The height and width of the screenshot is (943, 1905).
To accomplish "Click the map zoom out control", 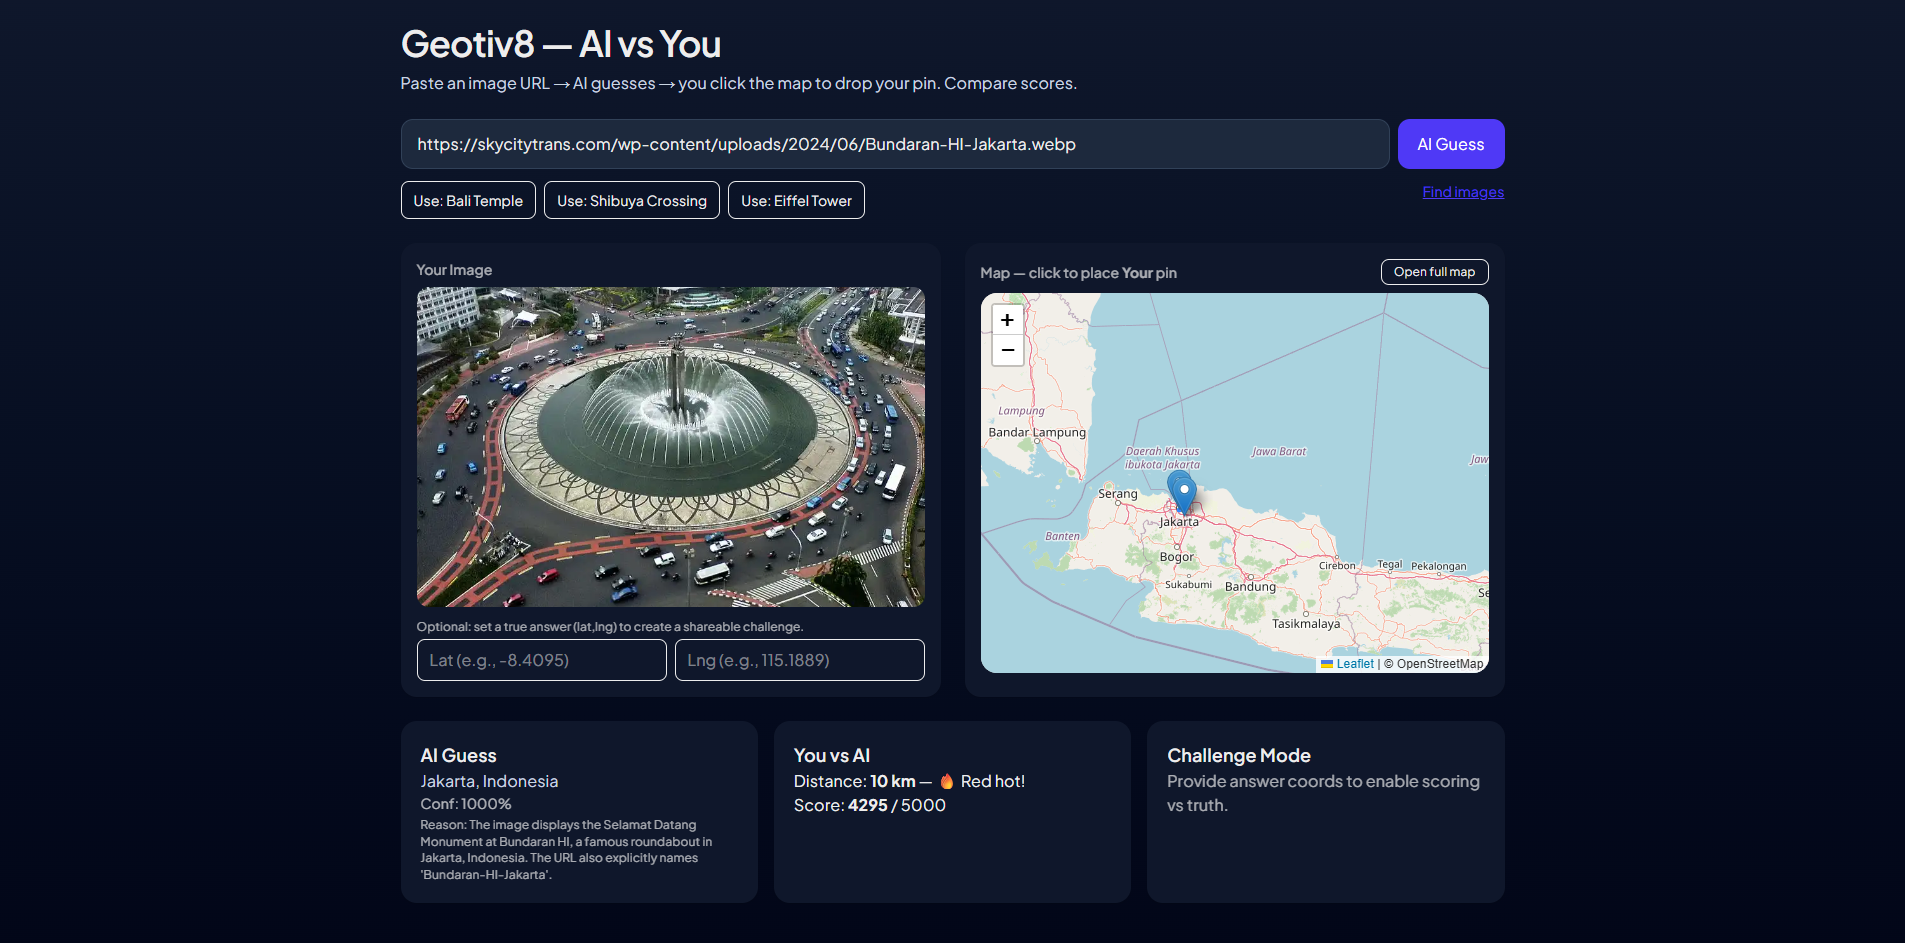I will pyautogui.click(x=1007, y=350).
